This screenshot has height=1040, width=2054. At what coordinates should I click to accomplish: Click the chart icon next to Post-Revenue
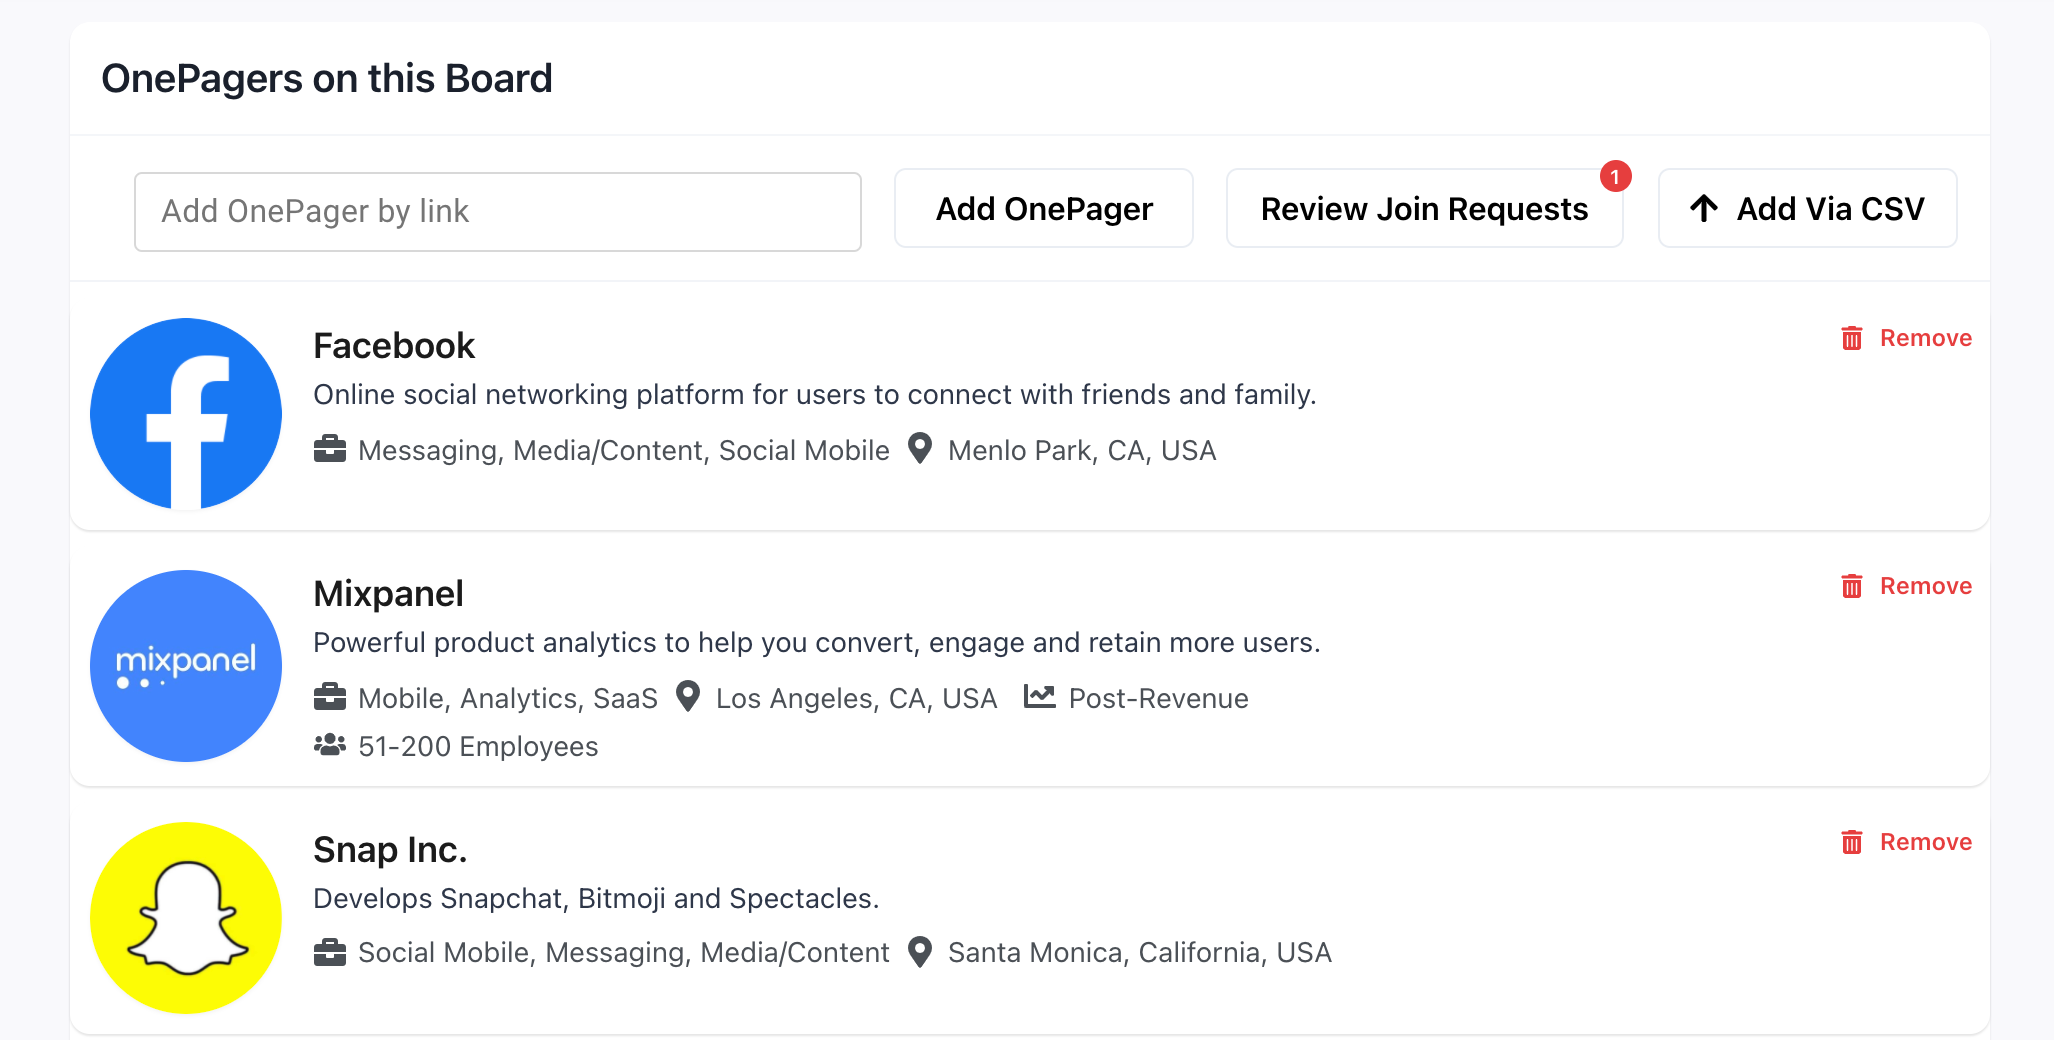coord(1040,696)
